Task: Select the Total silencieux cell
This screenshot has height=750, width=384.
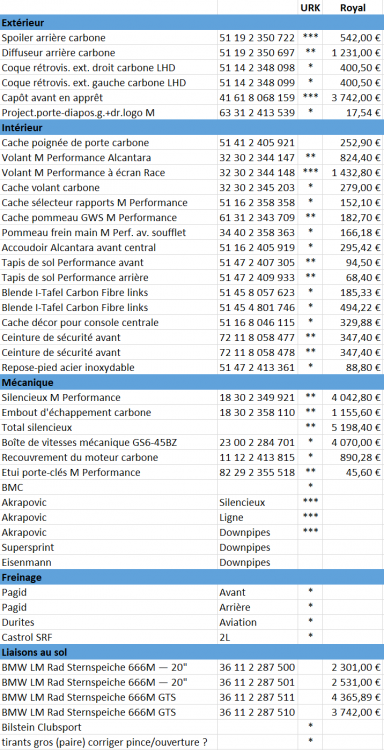Action: 109,428
